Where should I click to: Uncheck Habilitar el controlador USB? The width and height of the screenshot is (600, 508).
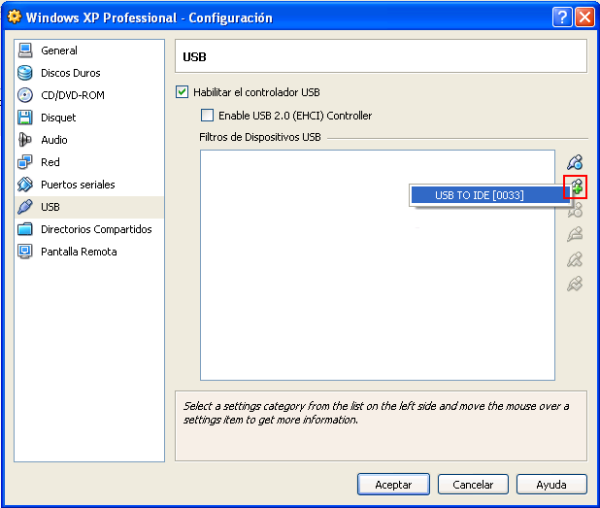click(x=182, y=92)
